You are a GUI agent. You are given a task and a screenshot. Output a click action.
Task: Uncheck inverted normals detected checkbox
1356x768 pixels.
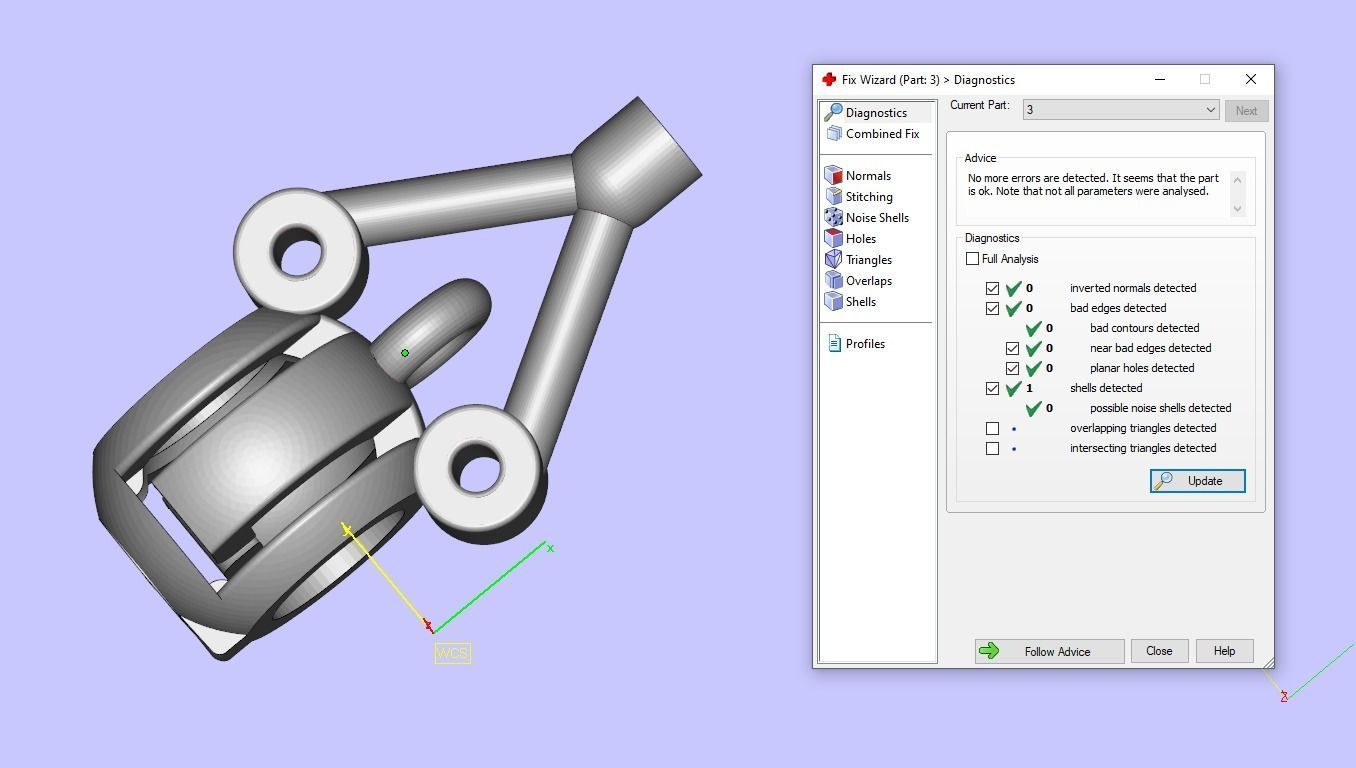[x=992, y=288]
